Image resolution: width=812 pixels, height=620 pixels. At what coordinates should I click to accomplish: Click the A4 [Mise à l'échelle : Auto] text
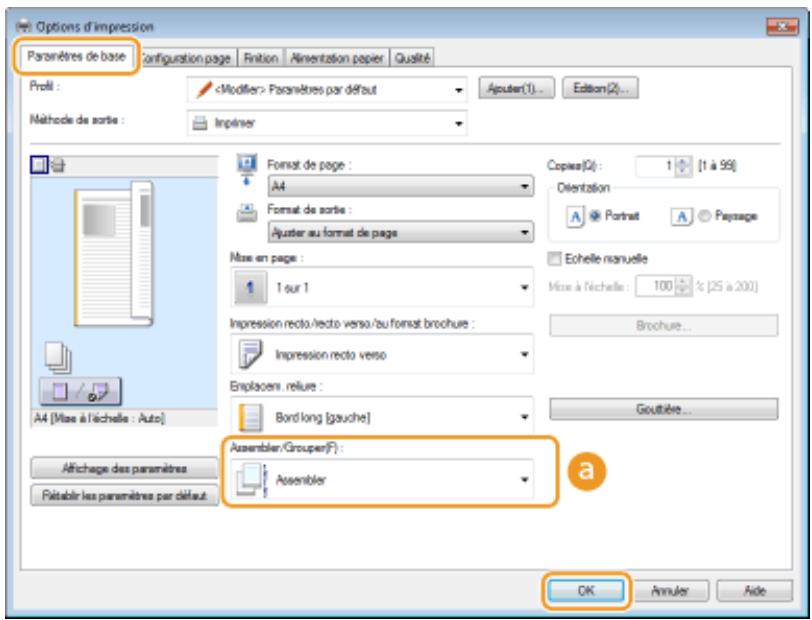[99, 418]
